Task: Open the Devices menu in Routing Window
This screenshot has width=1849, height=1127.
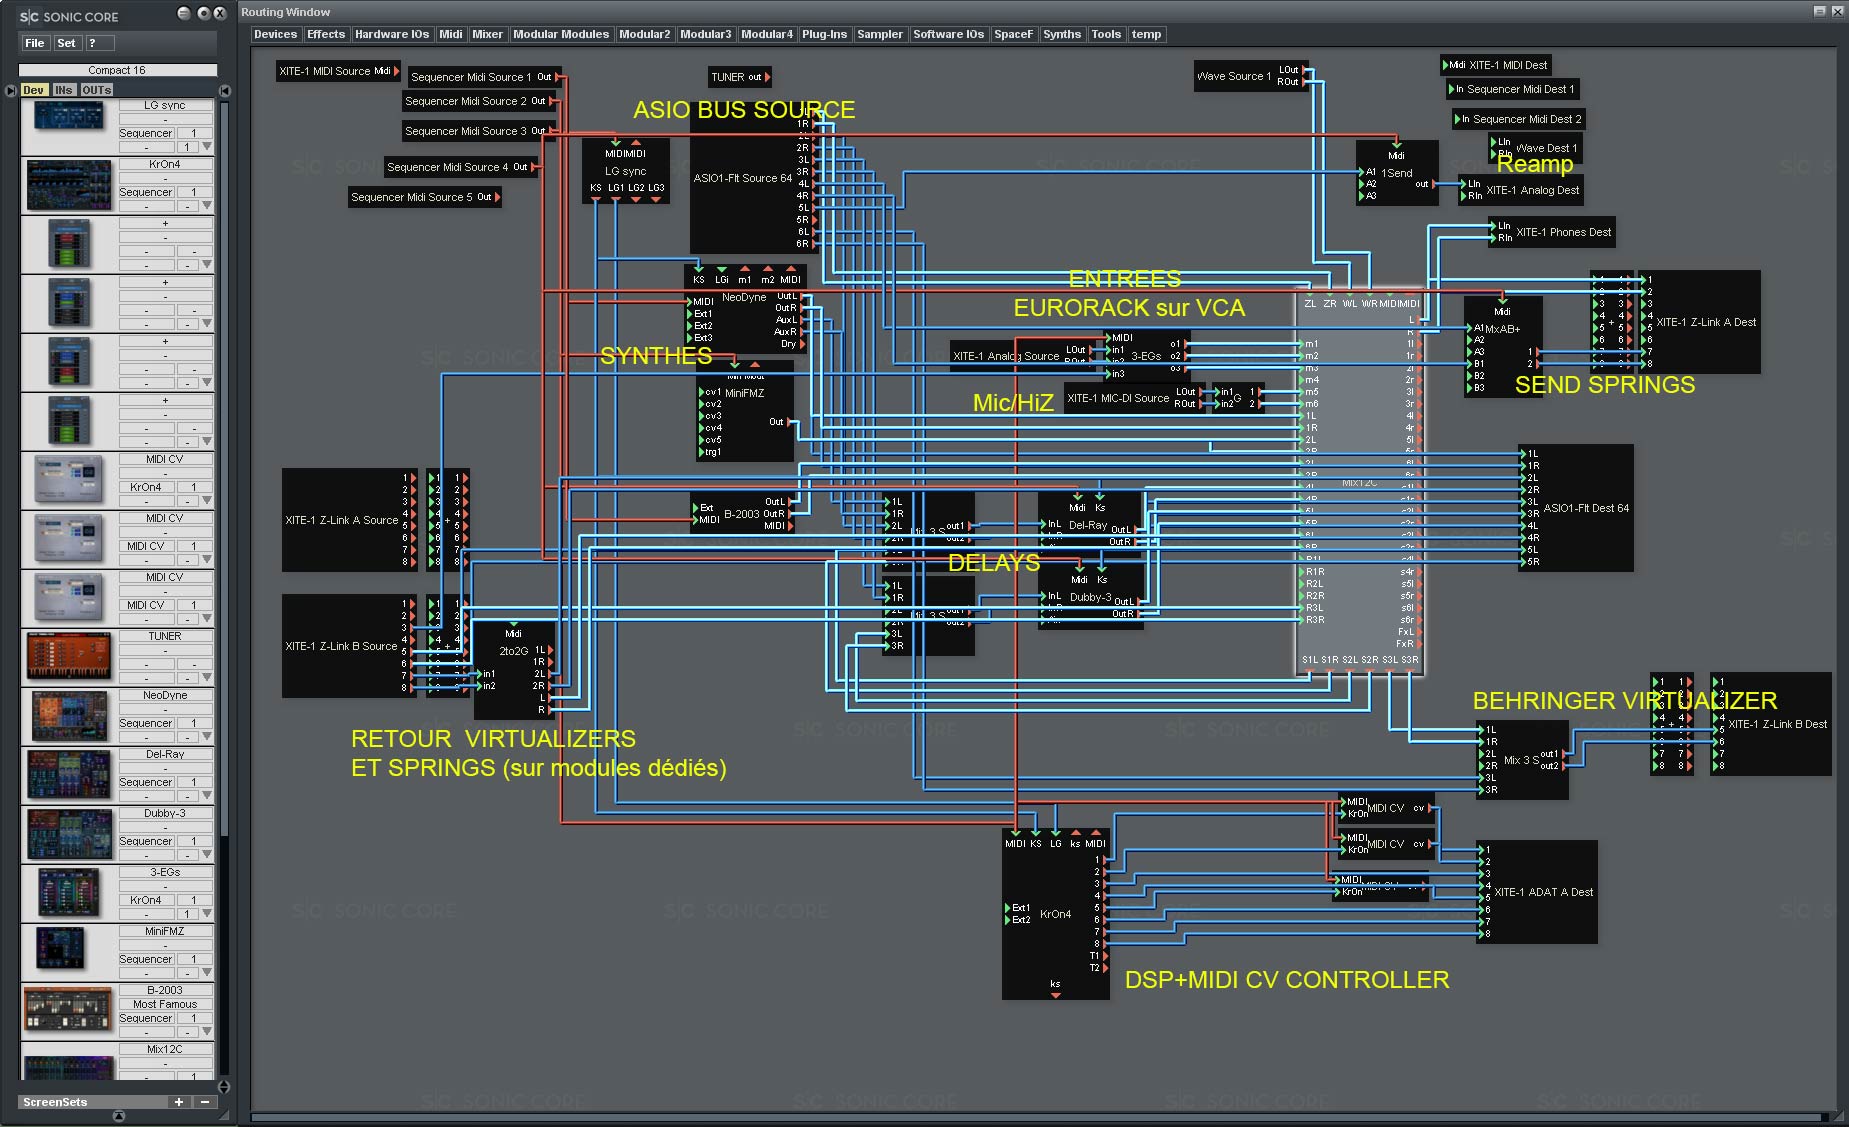Action: [x=275, y=34]
